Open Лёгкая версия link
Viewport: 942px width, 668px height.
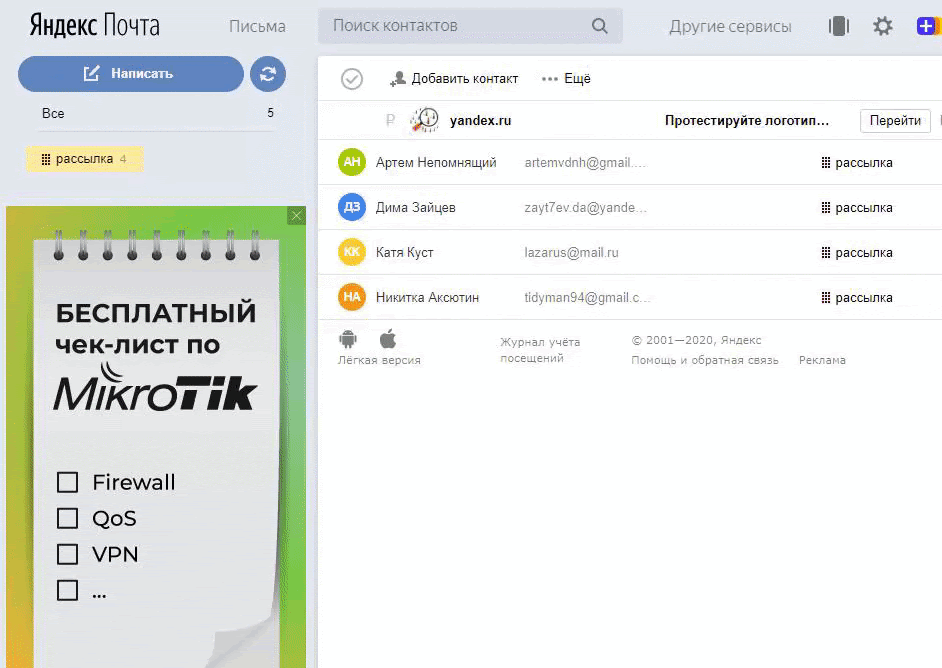(x=379, y=360)
